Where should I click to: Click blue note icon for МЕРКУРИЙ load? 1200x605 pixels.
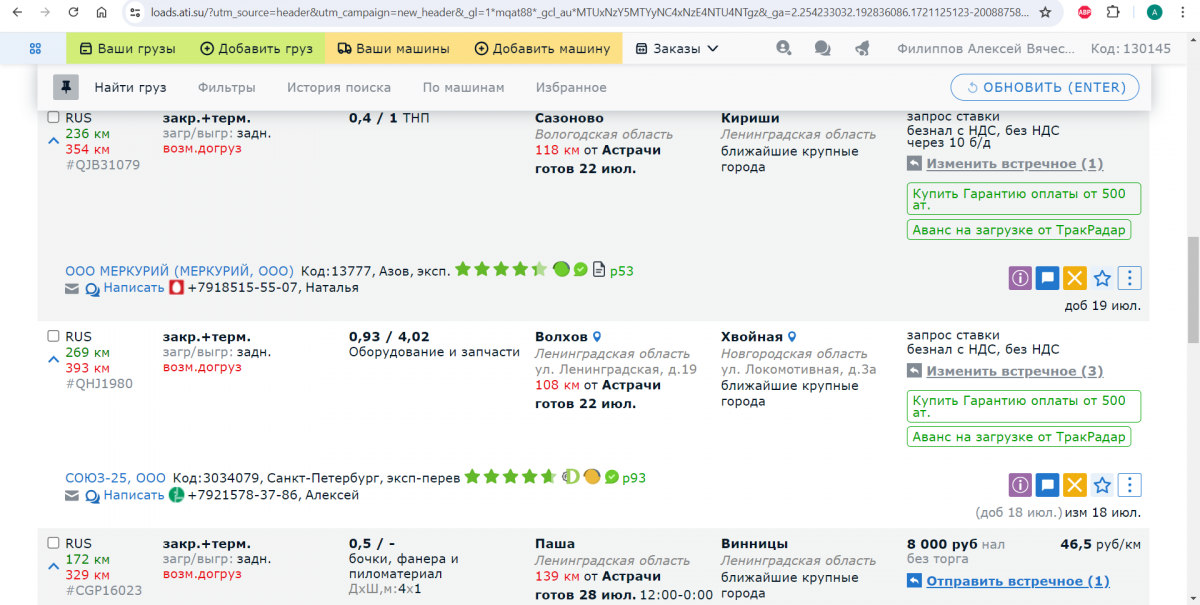click(1047, 279)
